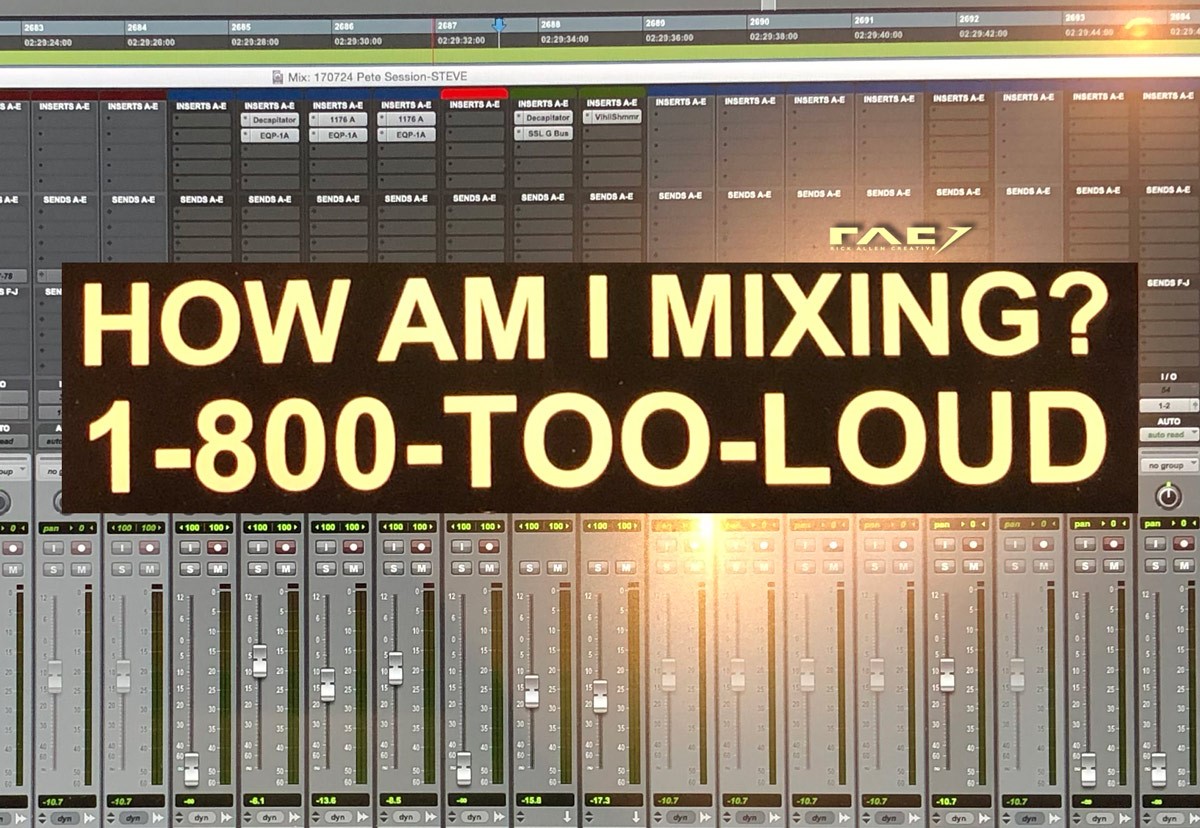Mute the aux strip showing -15.8 volume
Screen dimensions: 1200x828
point(557,567)
